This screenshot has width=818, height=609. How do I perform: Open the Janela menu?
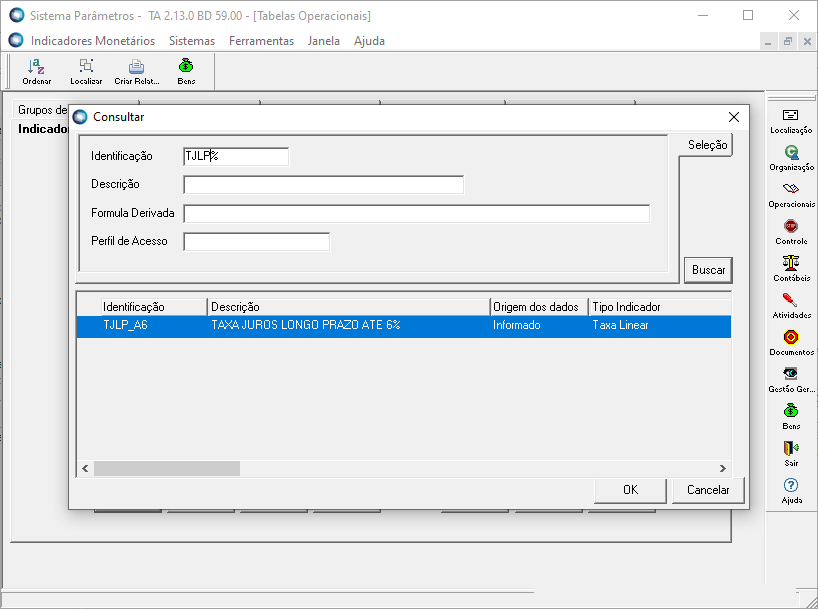(323, 41)
